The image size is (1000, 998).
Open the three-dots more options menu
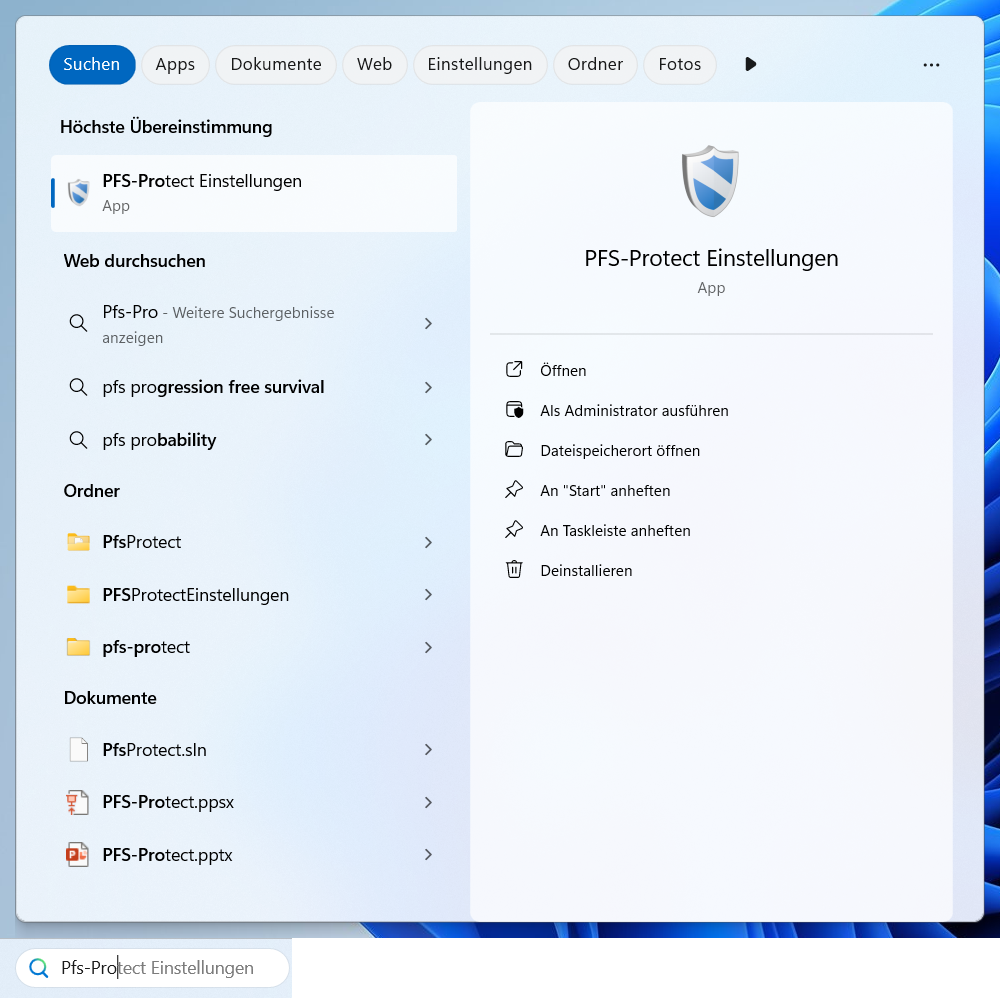click(931, 65)
